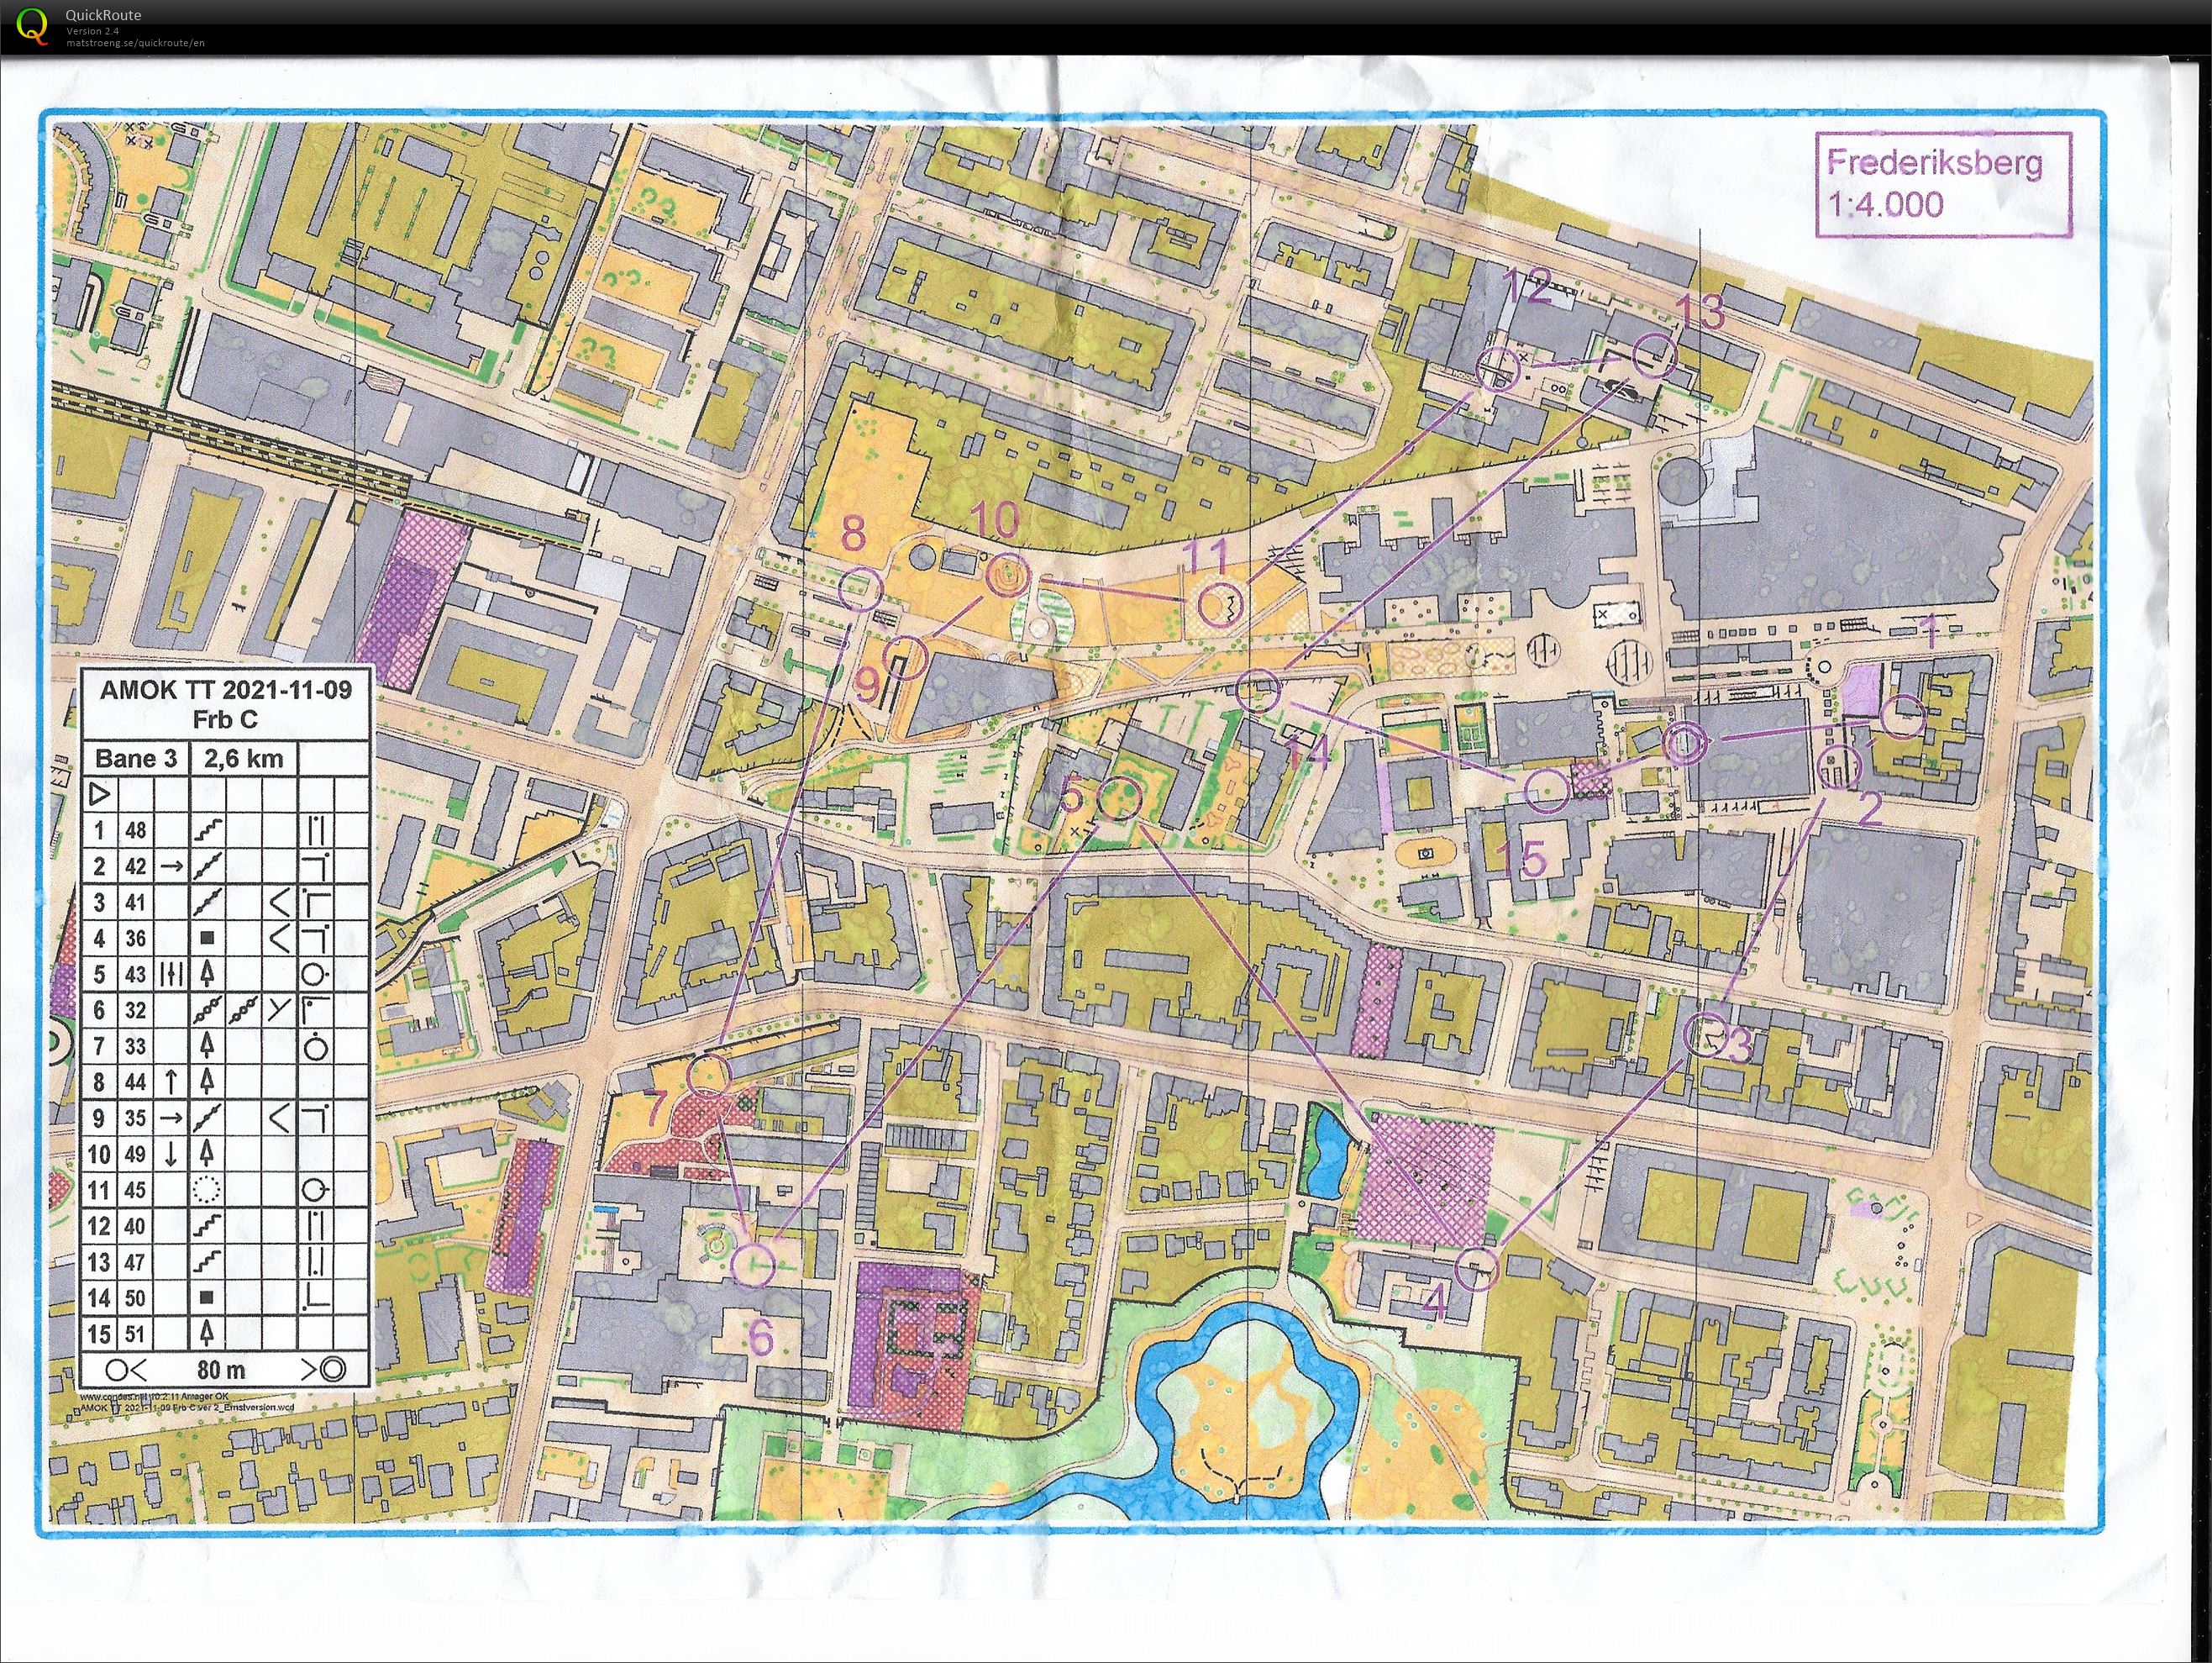Click the AMOK TT 2021-11-09 heading

click(226, 690)
